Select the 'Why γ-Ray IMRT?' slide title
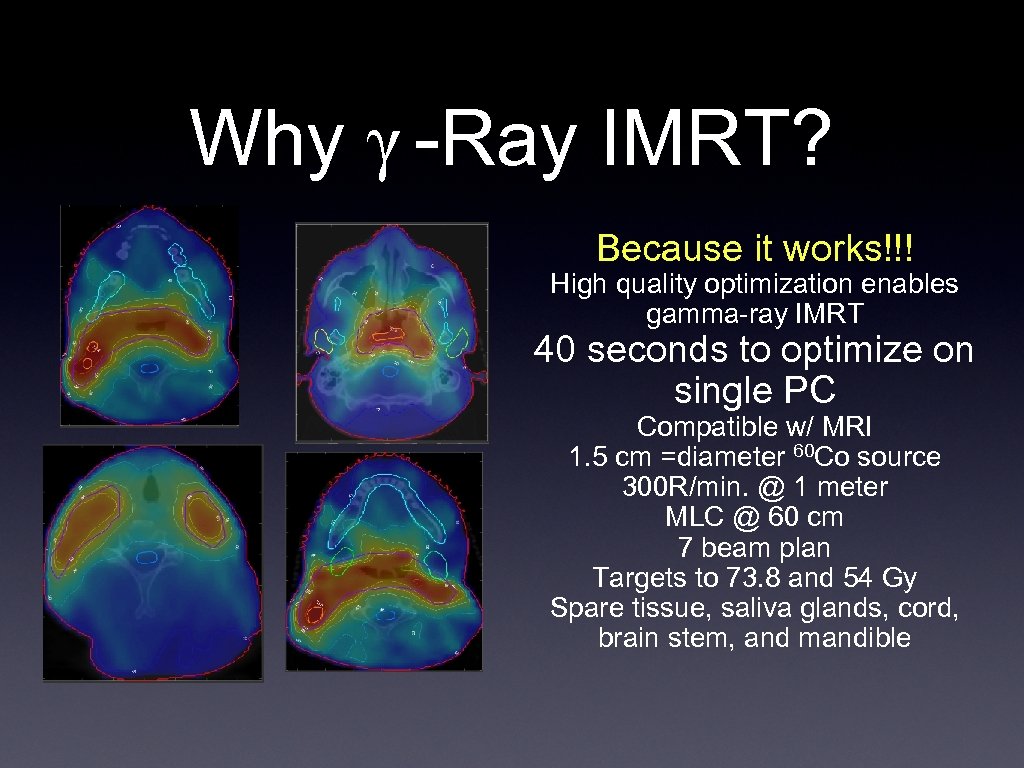Viewport: 1024px width, 768px height. (x=512, y=140)
